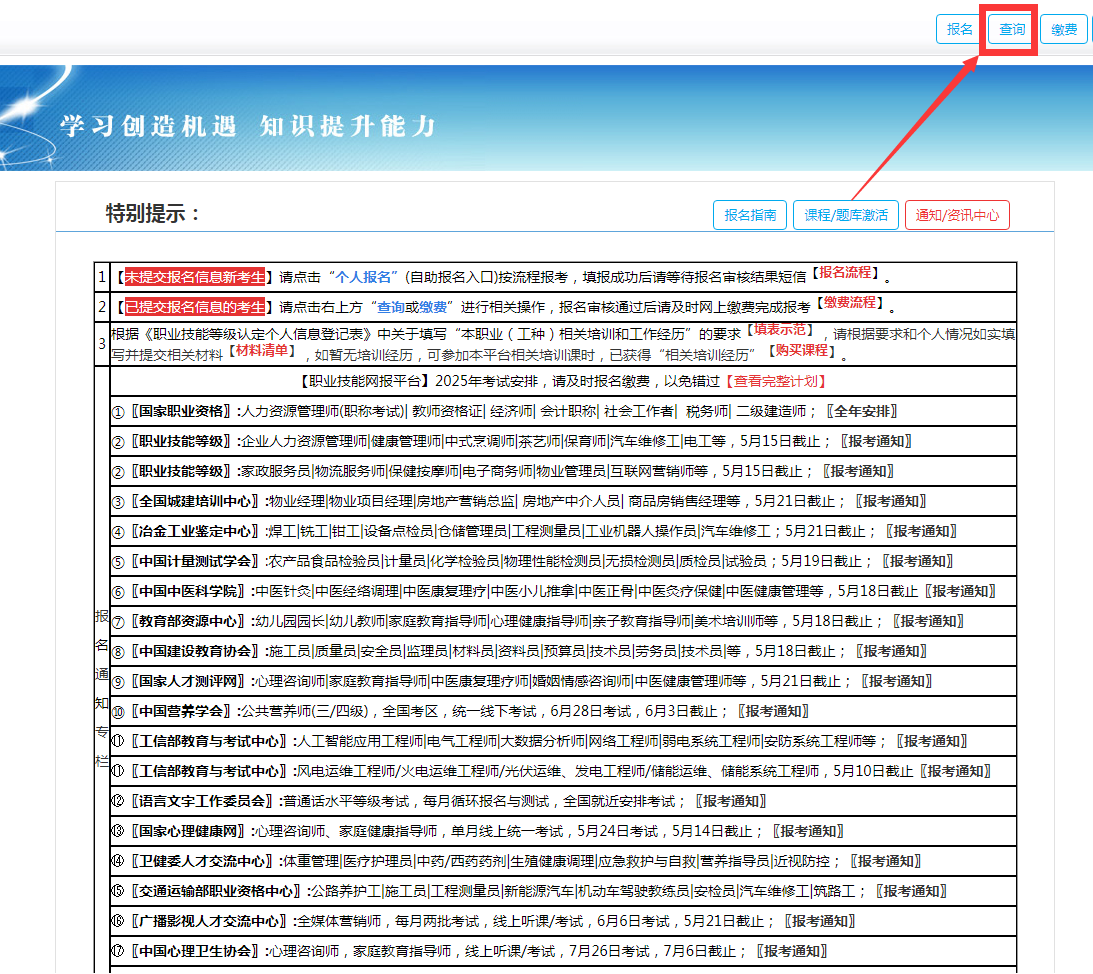Click the 特别提示 heading
The width and height of the screenshot is (1093, 974).
pyautogui.click(x=153, y=213)
